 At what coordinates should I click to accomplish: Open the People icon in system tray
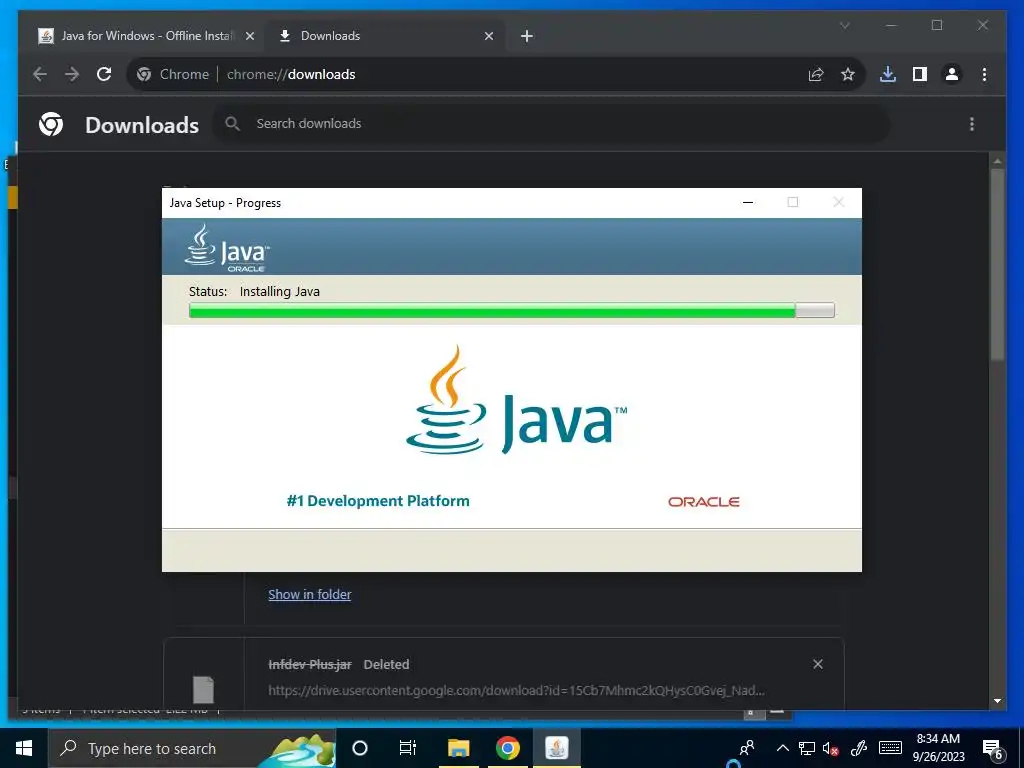coord(747,748)
